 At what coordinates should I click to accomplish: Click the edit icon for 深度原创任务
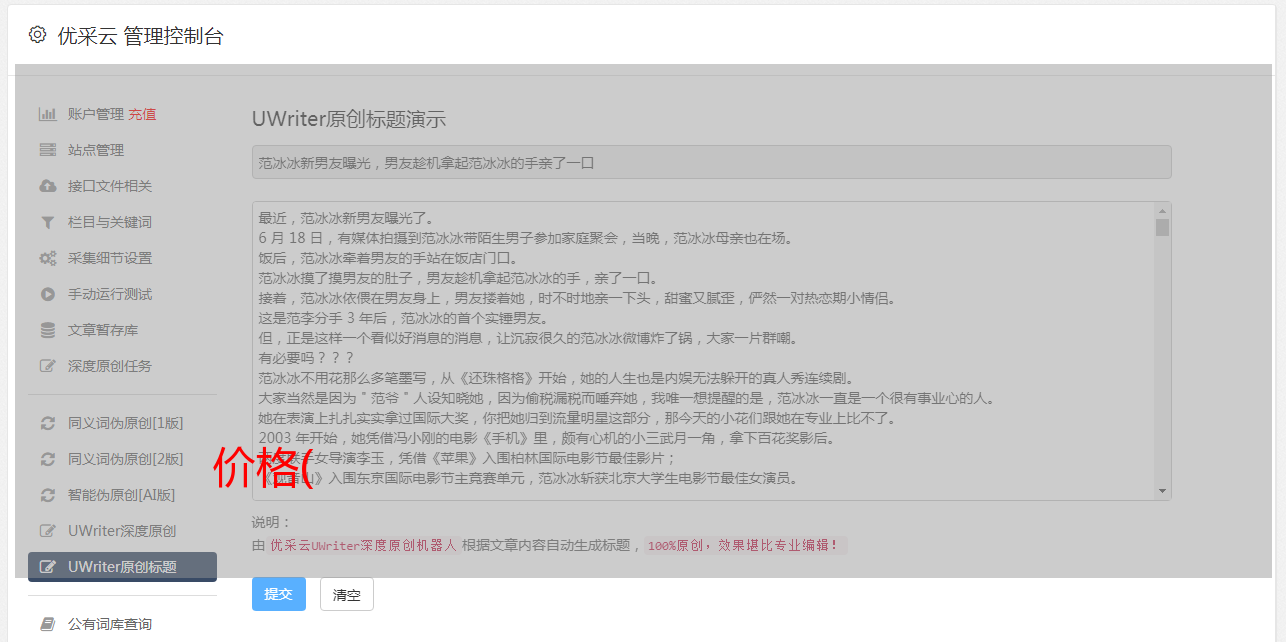pyautogui.click(x=47, y=366)
